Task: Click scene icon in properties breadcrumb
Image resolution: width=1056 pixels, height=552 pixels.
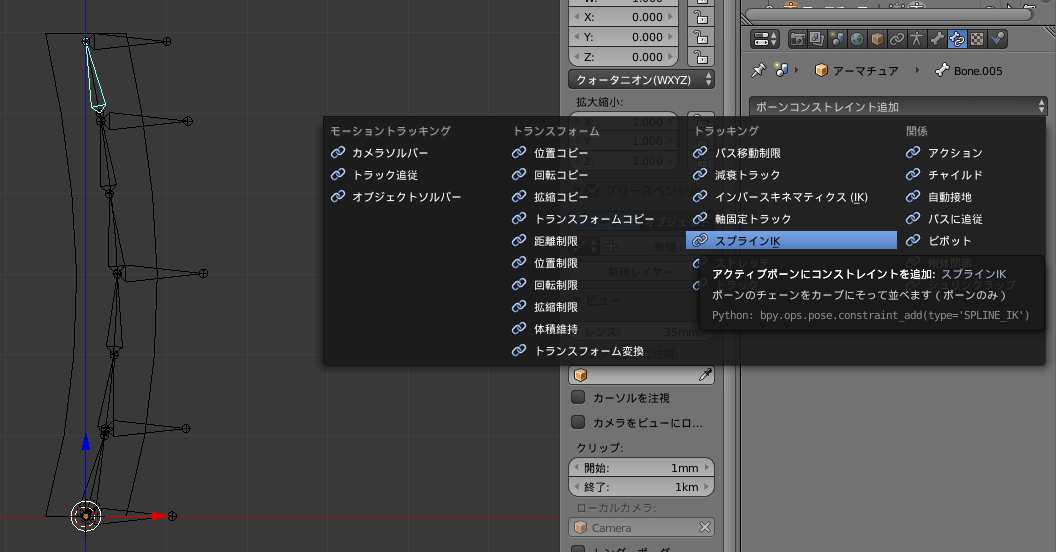Action: (x=781, y=70)
